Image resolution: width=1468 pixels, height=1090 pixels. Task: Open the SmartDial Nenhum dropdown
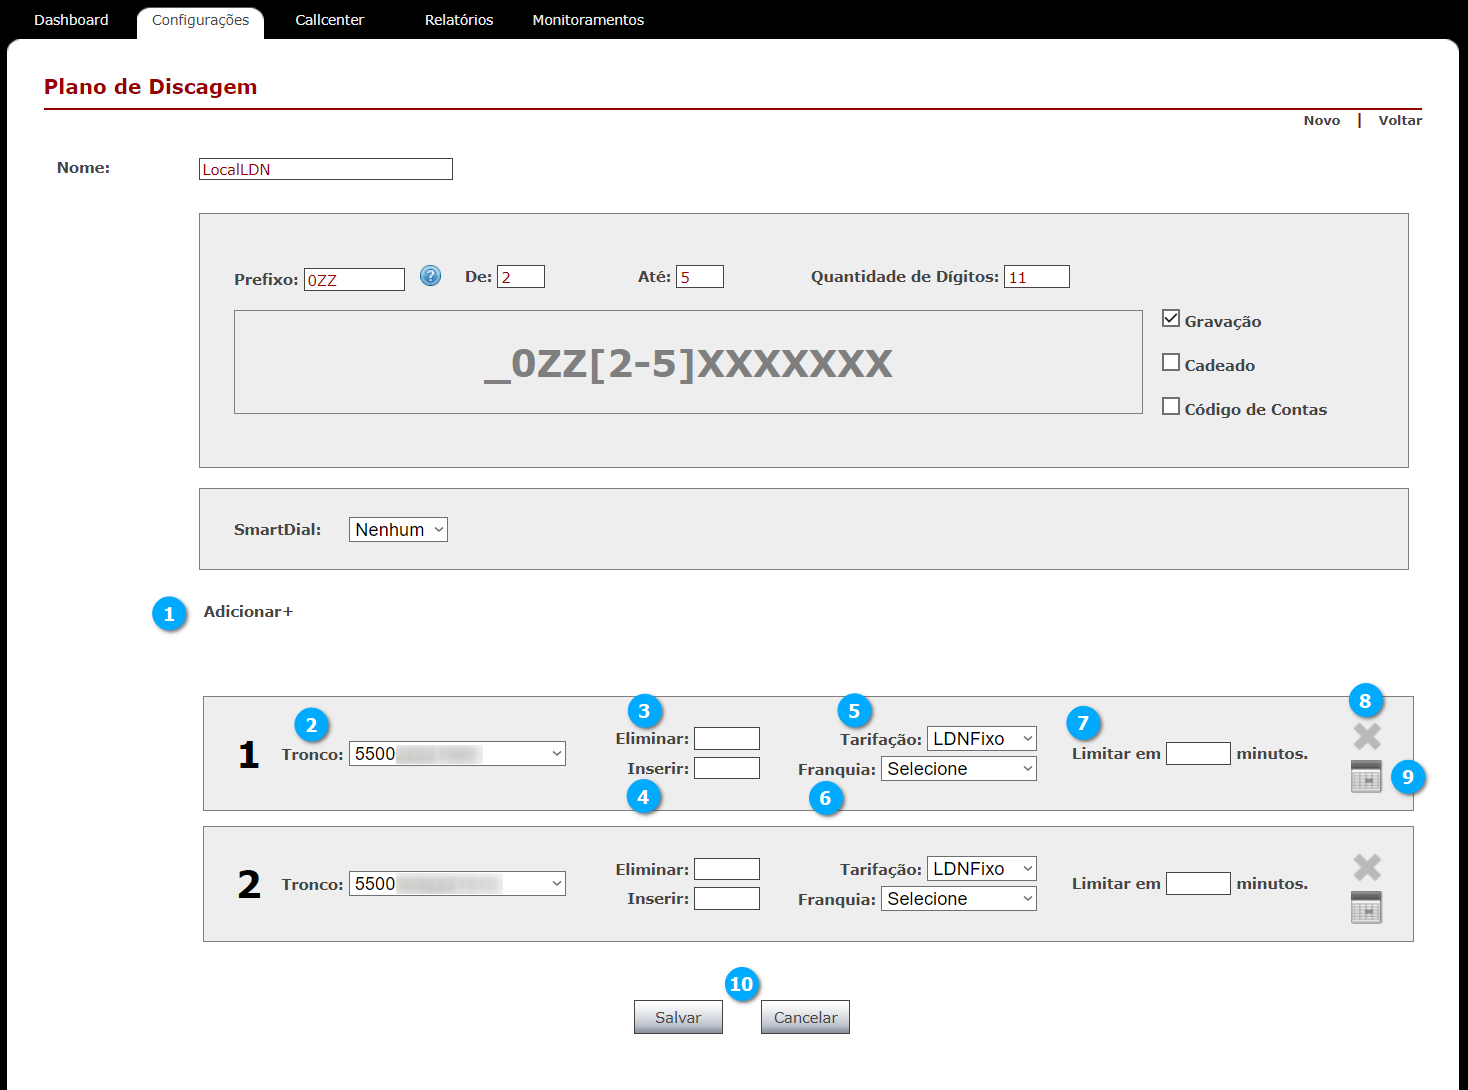[x=398, y=530]
